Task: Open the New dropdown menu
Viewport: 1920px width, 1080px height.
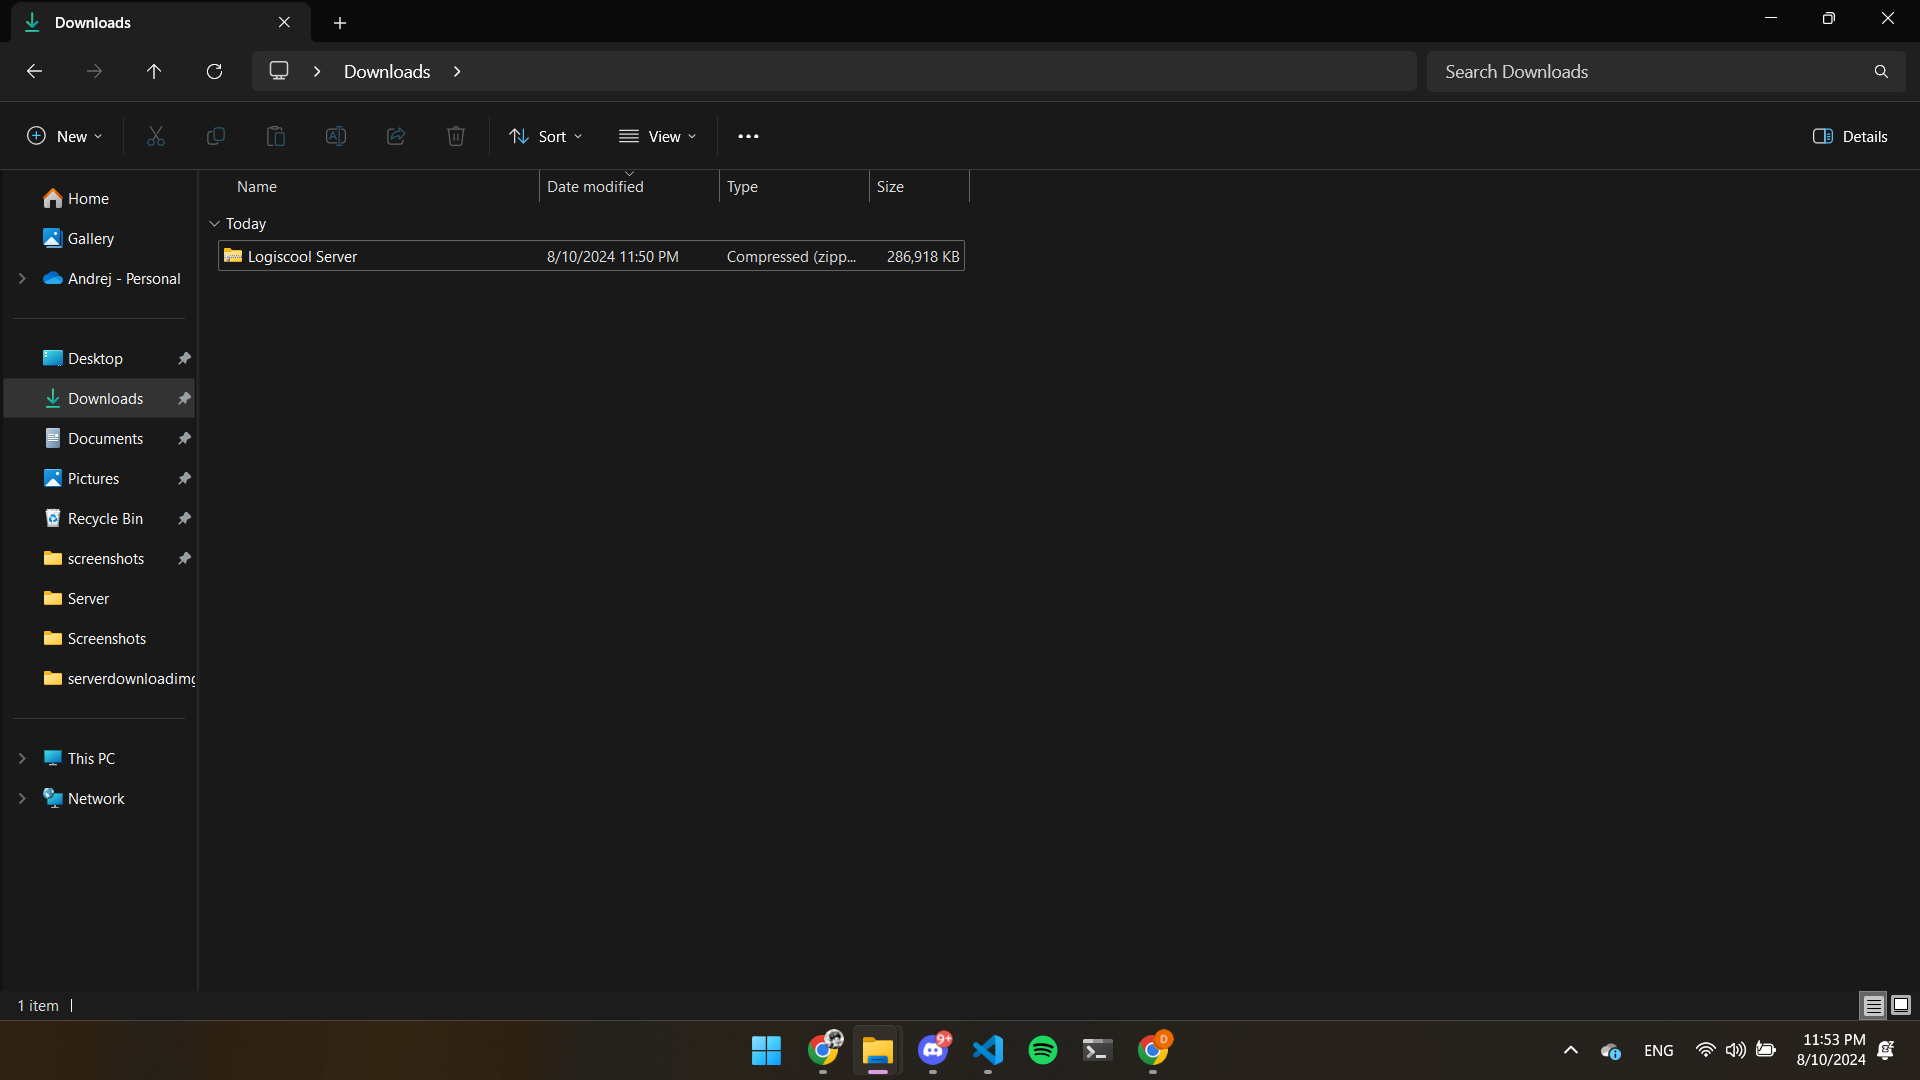Action: 65,136
